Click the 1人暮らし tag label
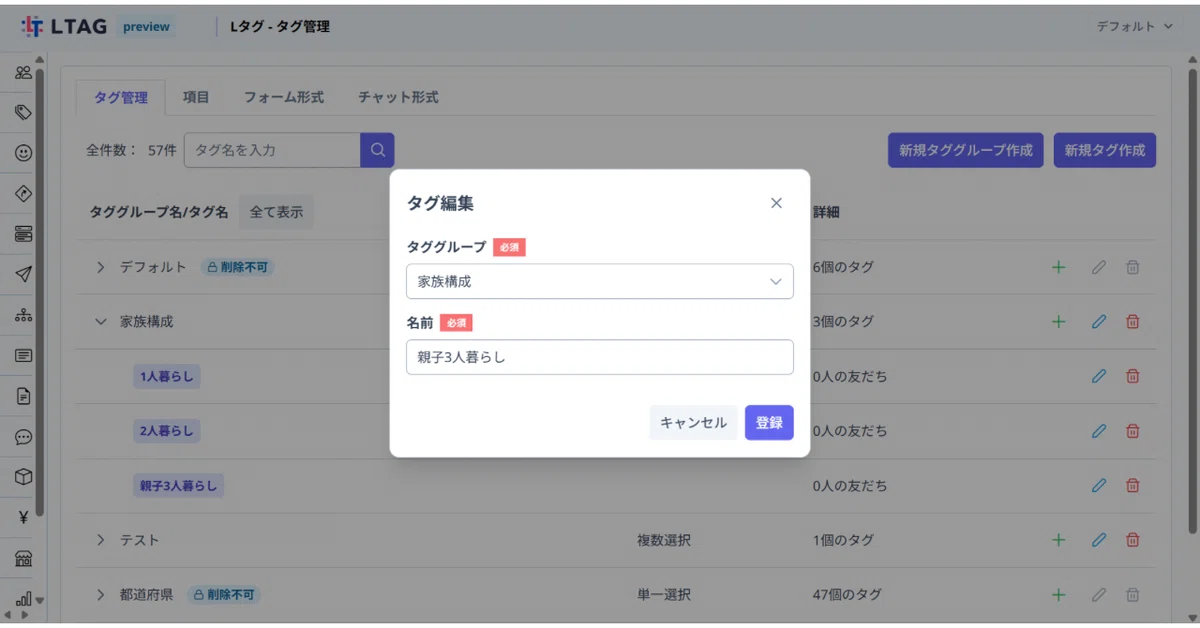 coord(167,376)
